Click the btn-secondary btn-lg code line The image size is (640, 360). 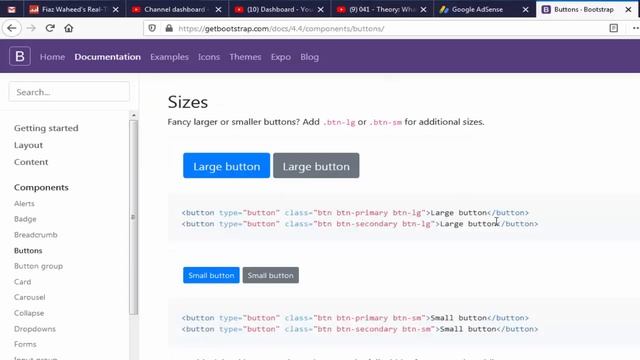[x=360, y=224]
